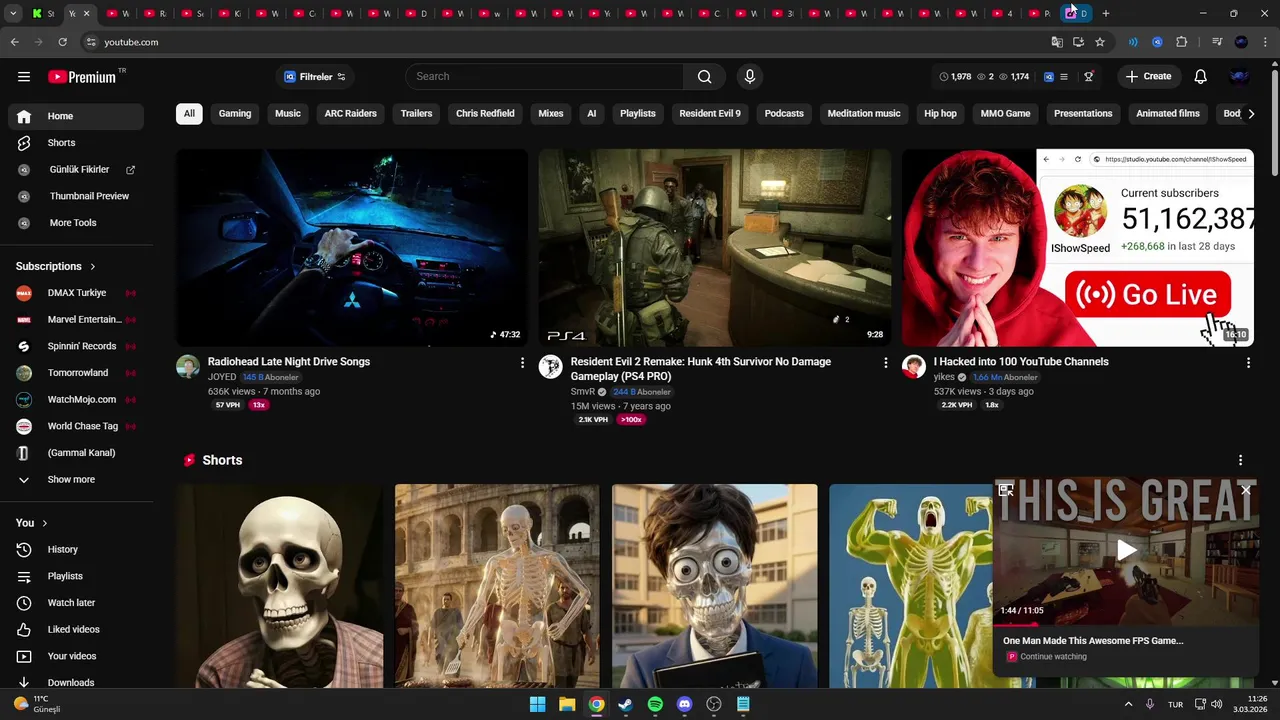Select the Chris Redfield chip
This screenshot has width=1280, height=720.
coord(485,114)
